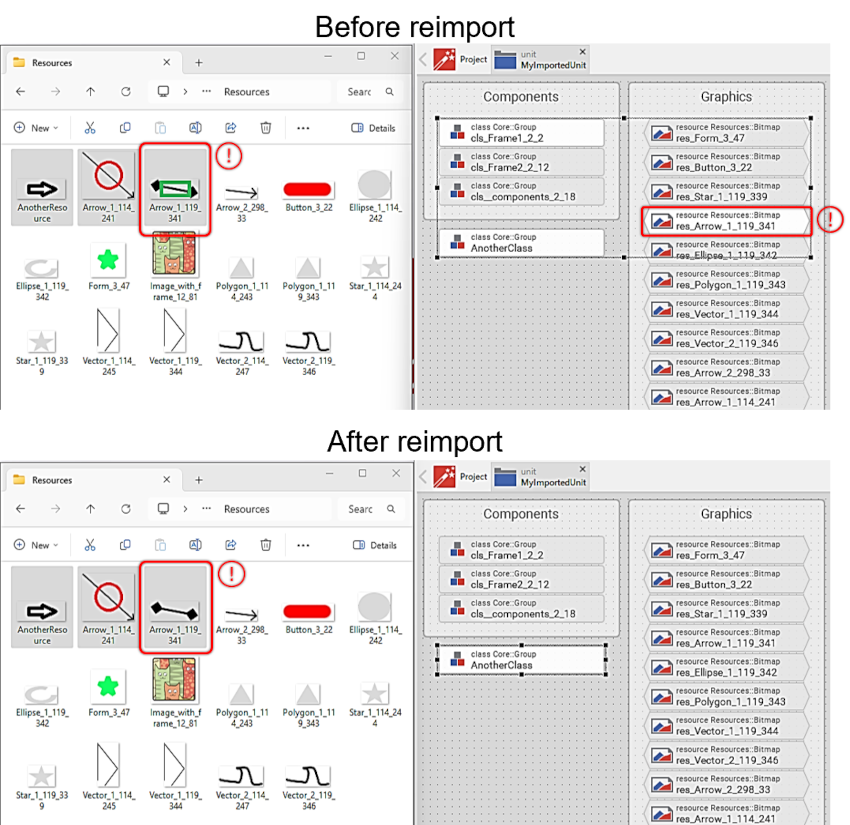Expand breadcrumb ellipsis in upper Explorer address bar
Image resolution: width=850 pixels, height=825 pixels.
pos(206,91)
